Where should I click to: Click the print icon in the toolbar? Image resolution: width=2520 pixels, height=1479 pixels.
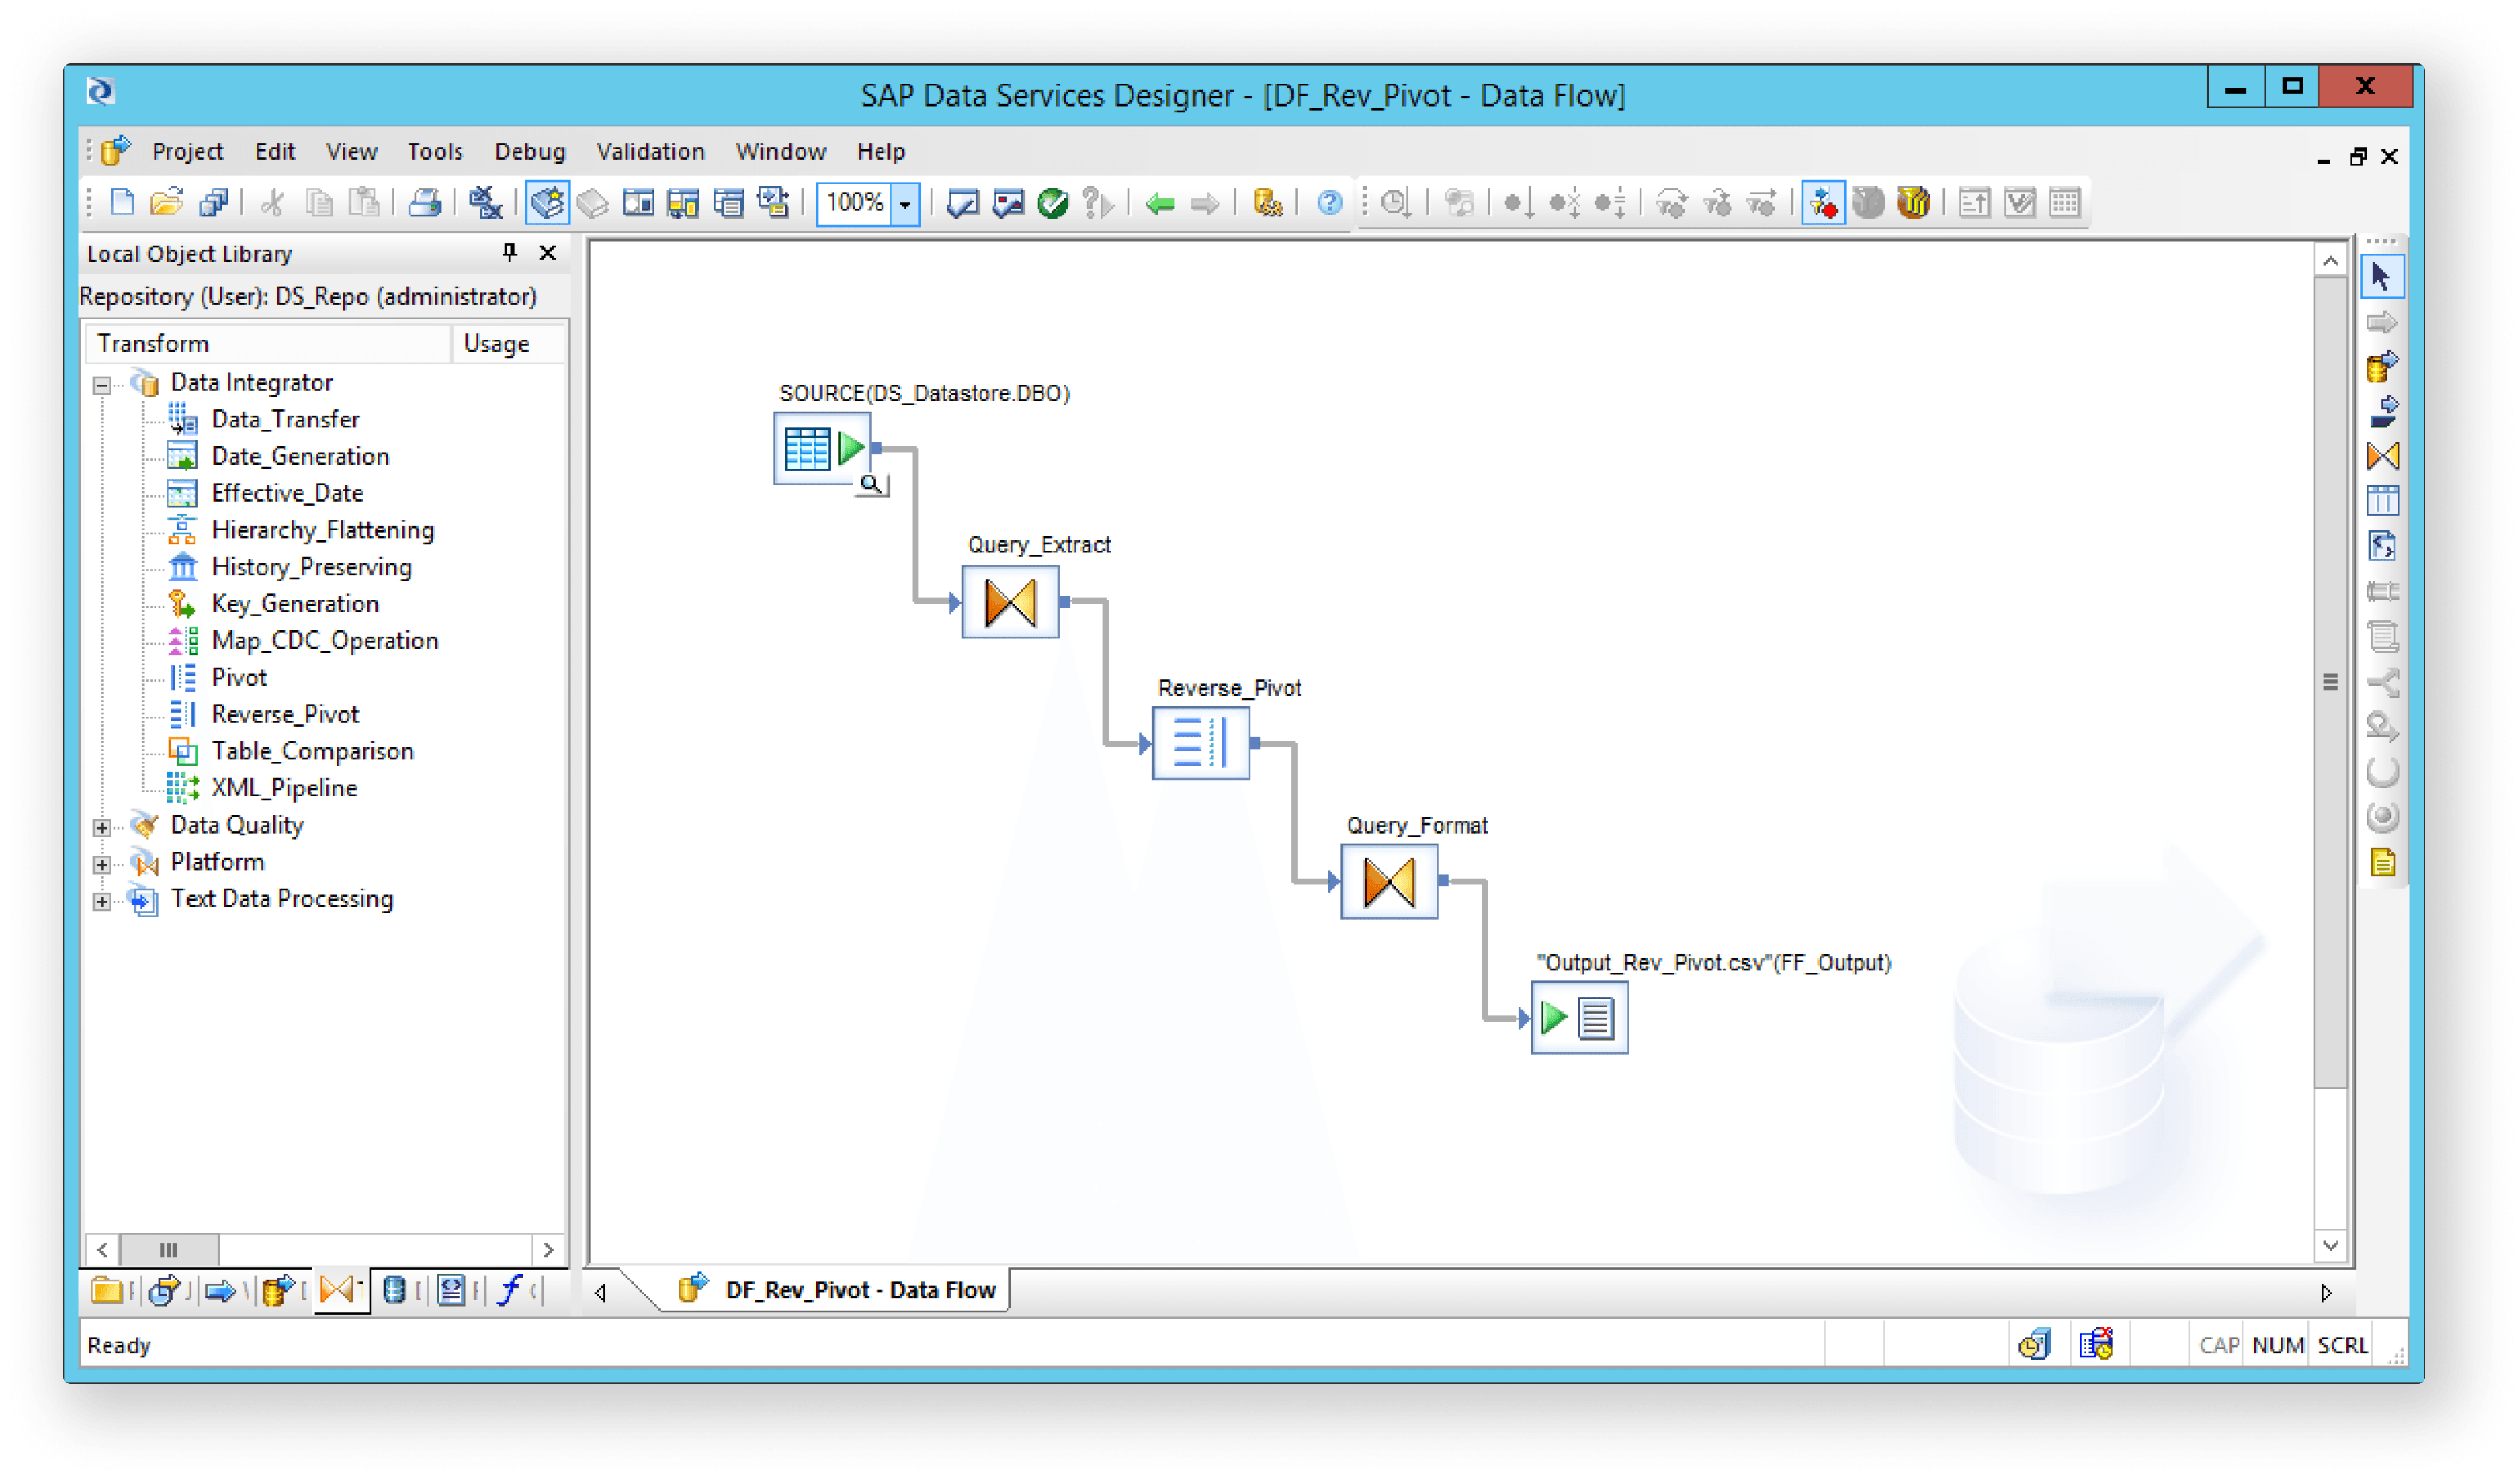(425, 203)
